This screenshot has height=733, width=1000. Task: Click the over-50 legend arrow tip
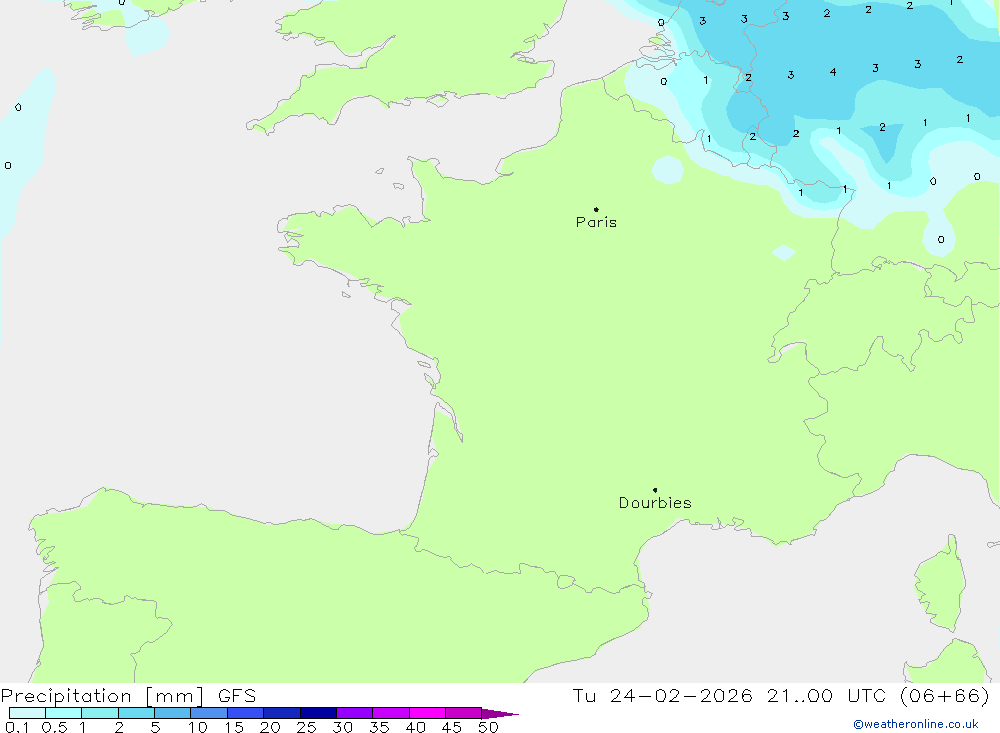[500, 714]
